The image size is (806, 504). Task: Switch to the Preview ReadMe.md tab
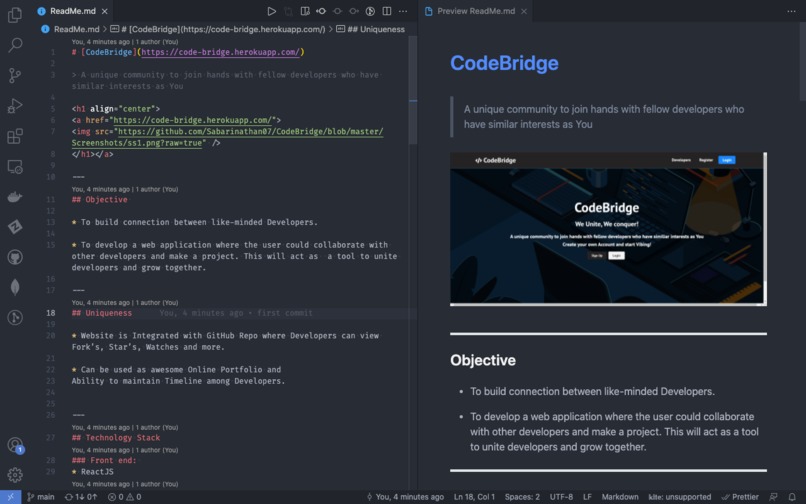(475, 11)
